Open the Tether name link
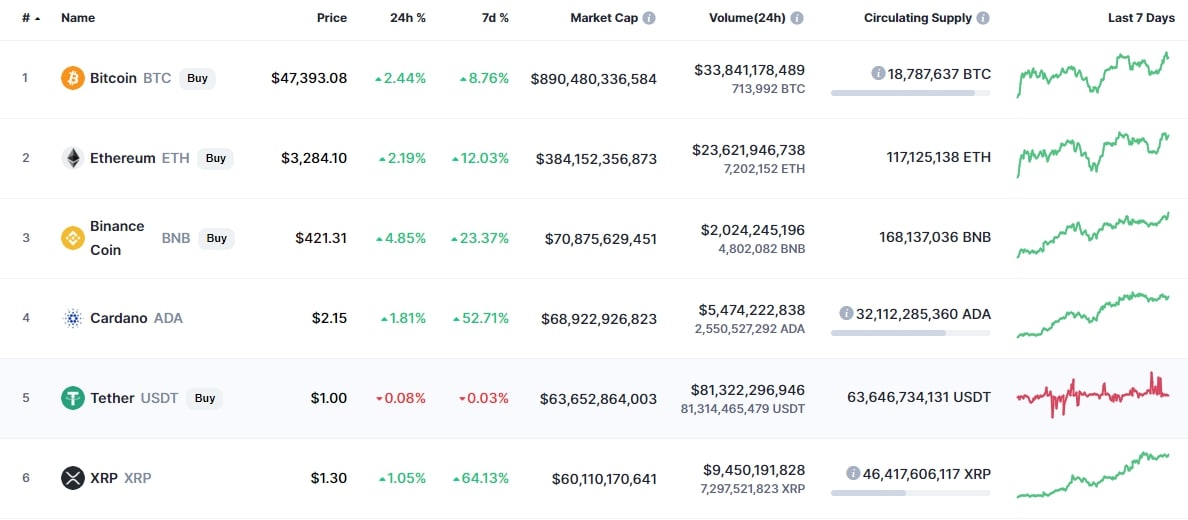This screenshot has width=1188, height=520. pyautogui.click(x=112, y=398)
